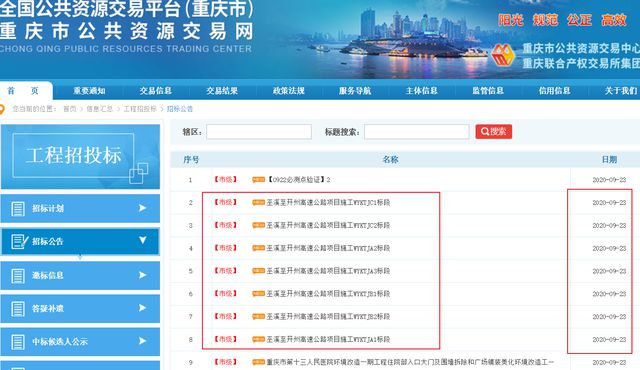Open the 重庆市第十三人民医院环境改造 announcement
This screenshot has width=640, height=370.
(x=410, y=362)
